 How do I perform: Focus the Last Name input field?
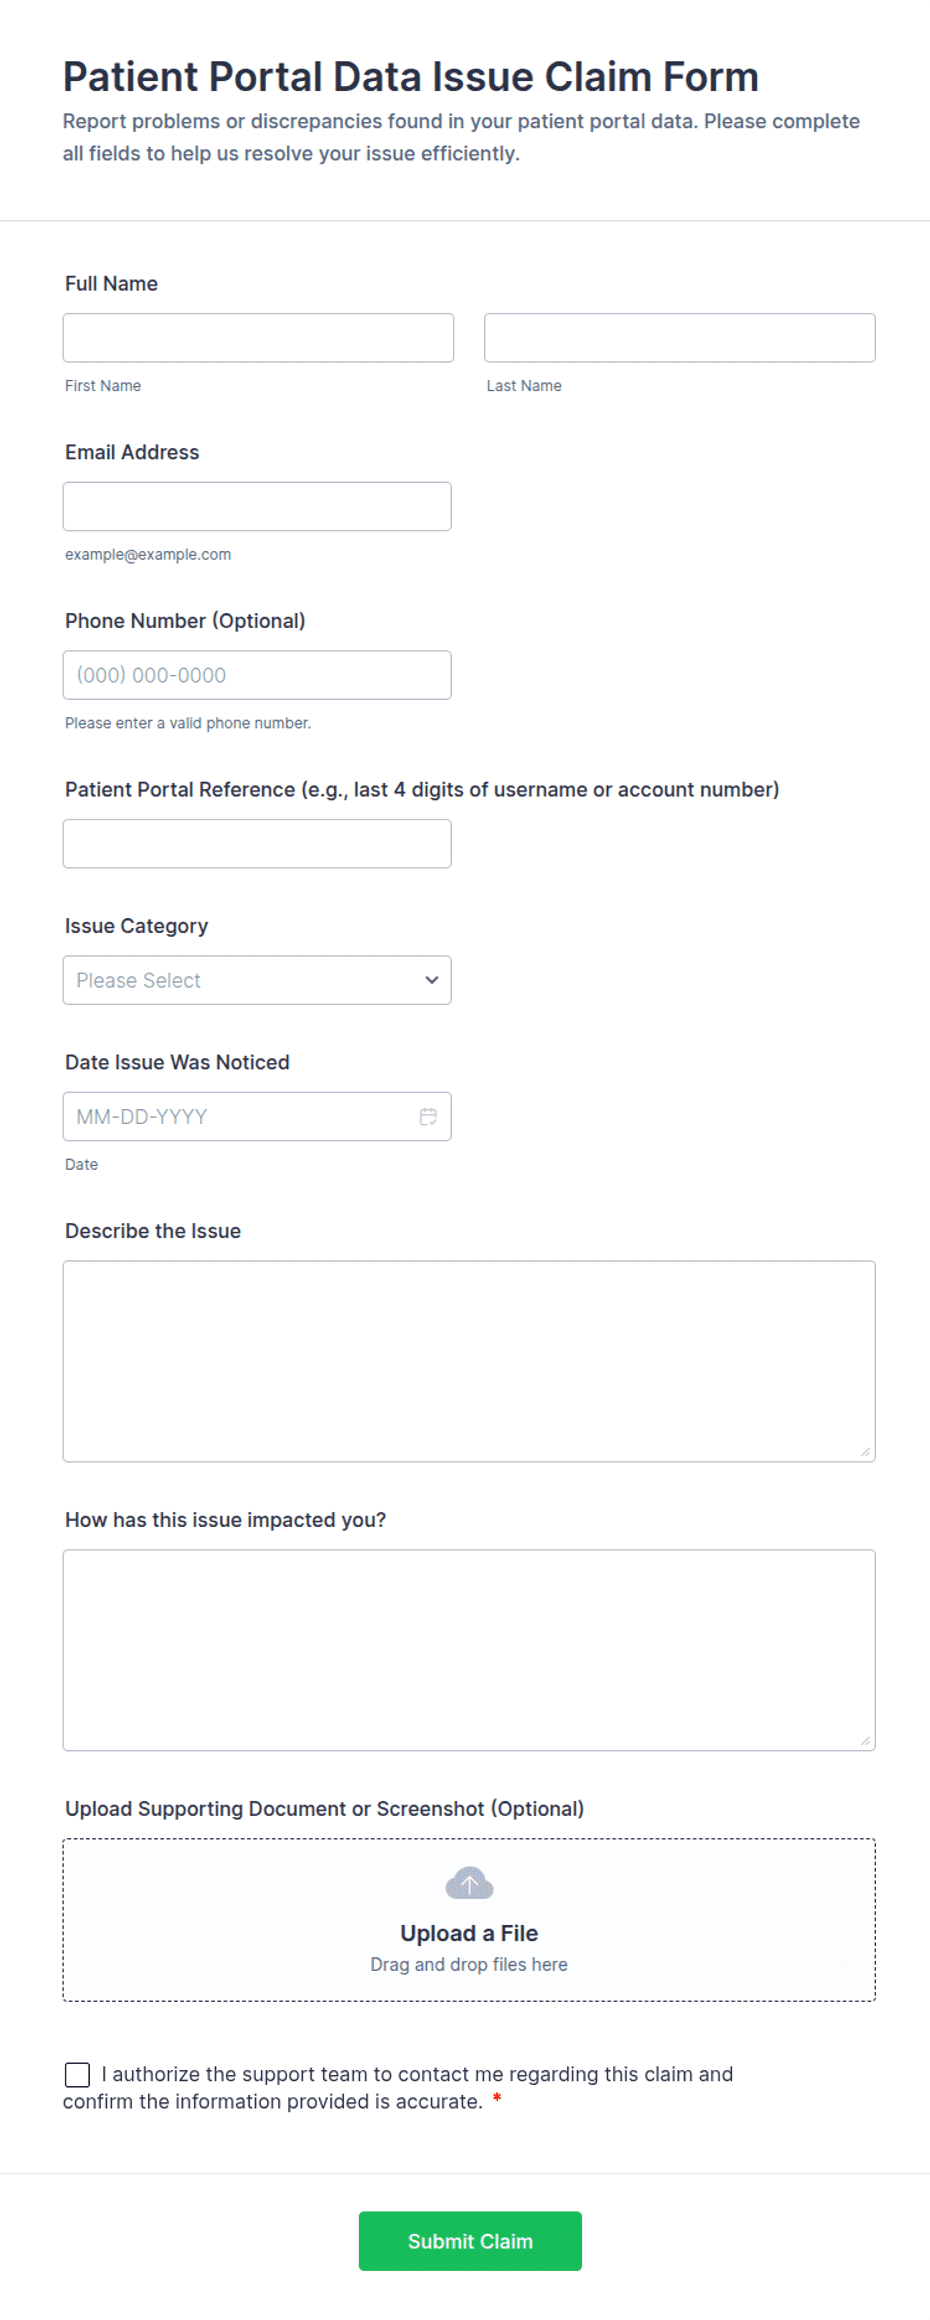[680, 338]
